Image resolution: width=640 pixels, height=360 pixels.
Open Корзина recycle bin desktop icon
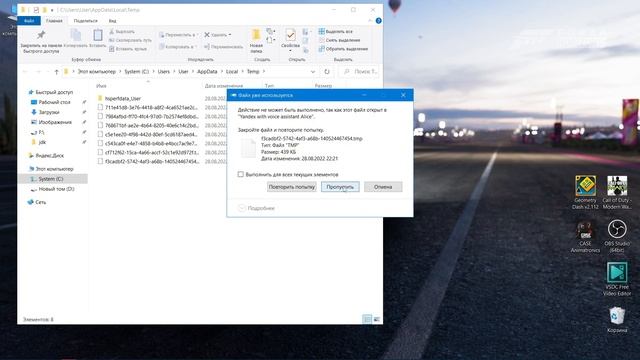pos(617,320)
